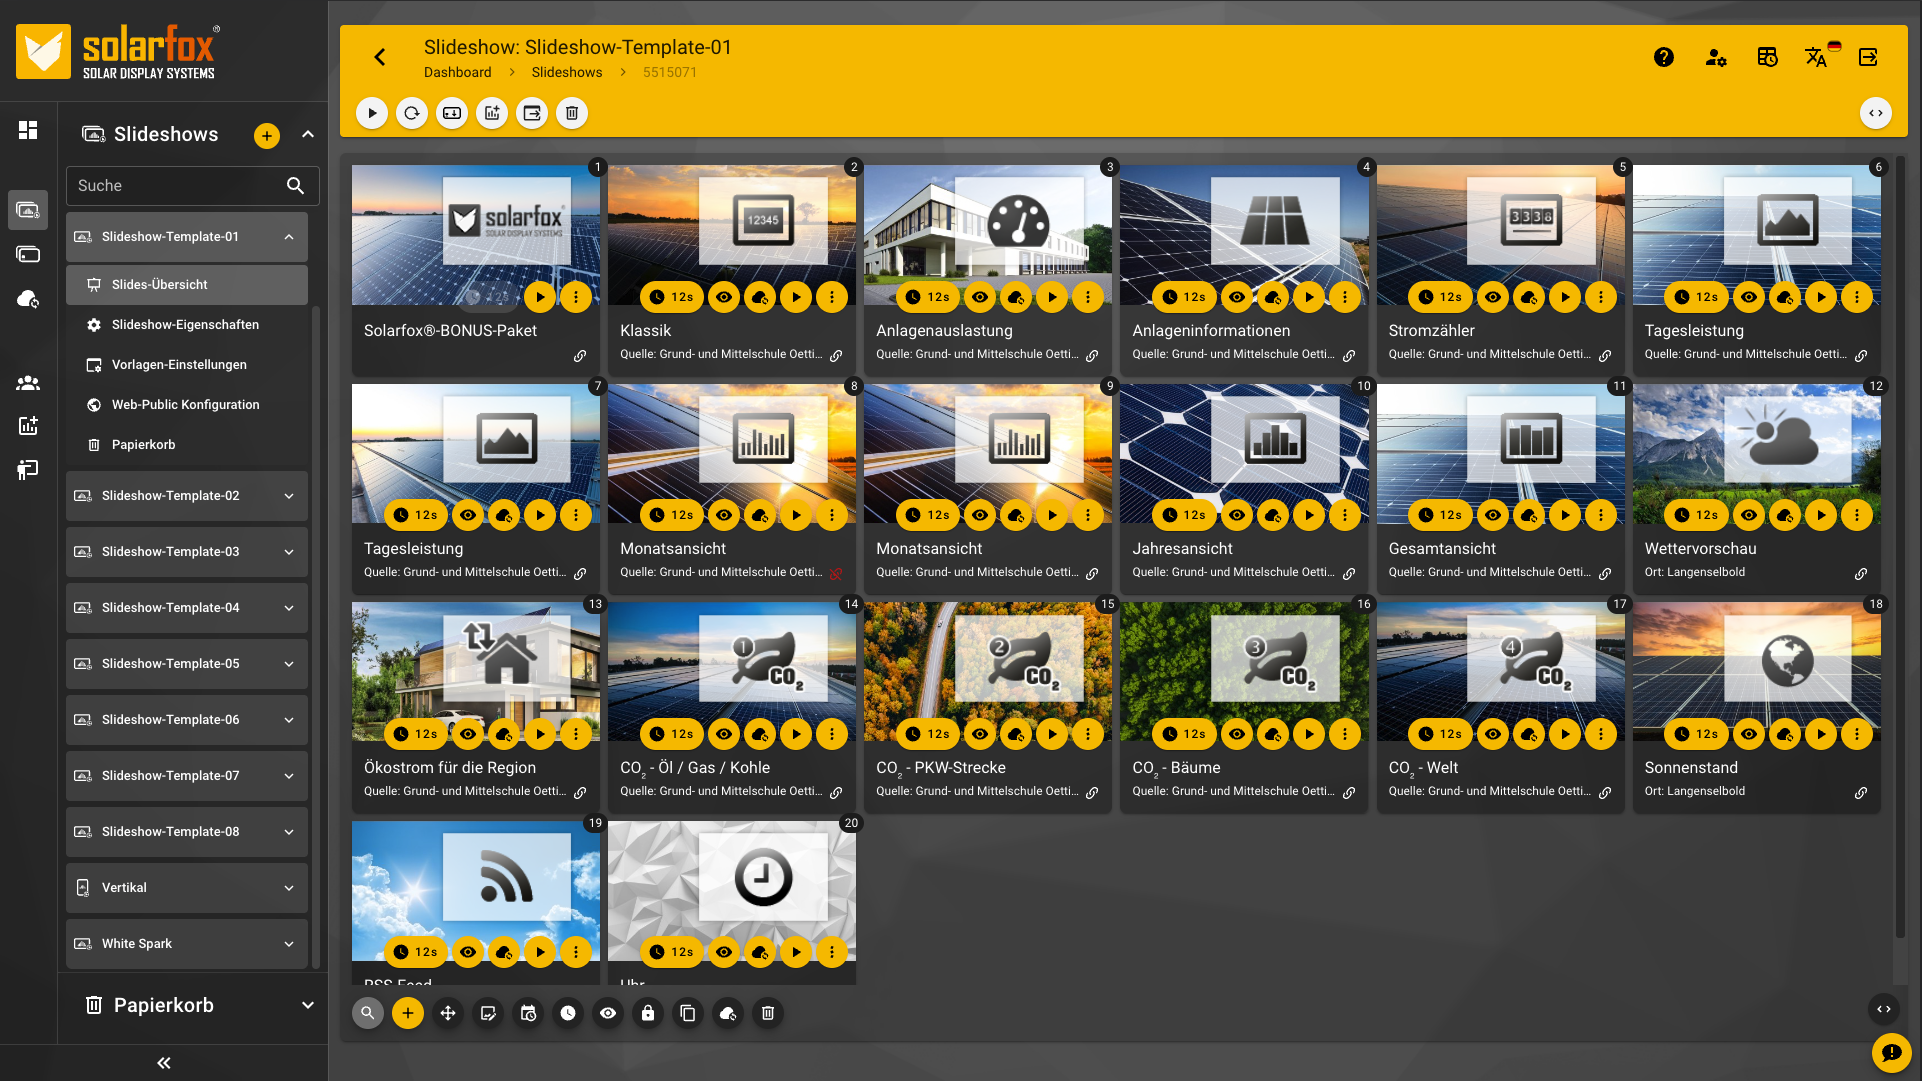The image size is (1922, 1081).
Task: Expand the Papierkorb sidebar section
Action: [307, 1005]
